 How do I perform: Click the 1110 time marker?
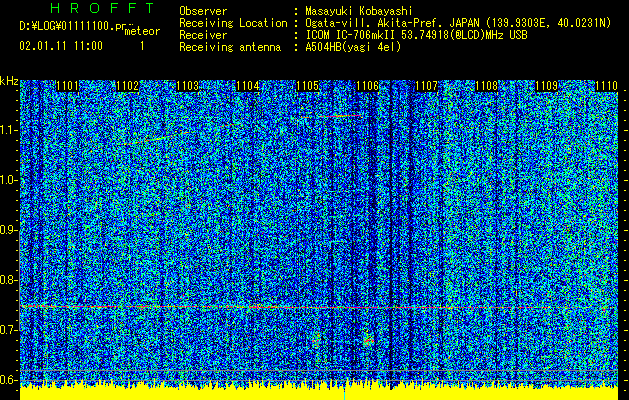(x=607, y=86)
